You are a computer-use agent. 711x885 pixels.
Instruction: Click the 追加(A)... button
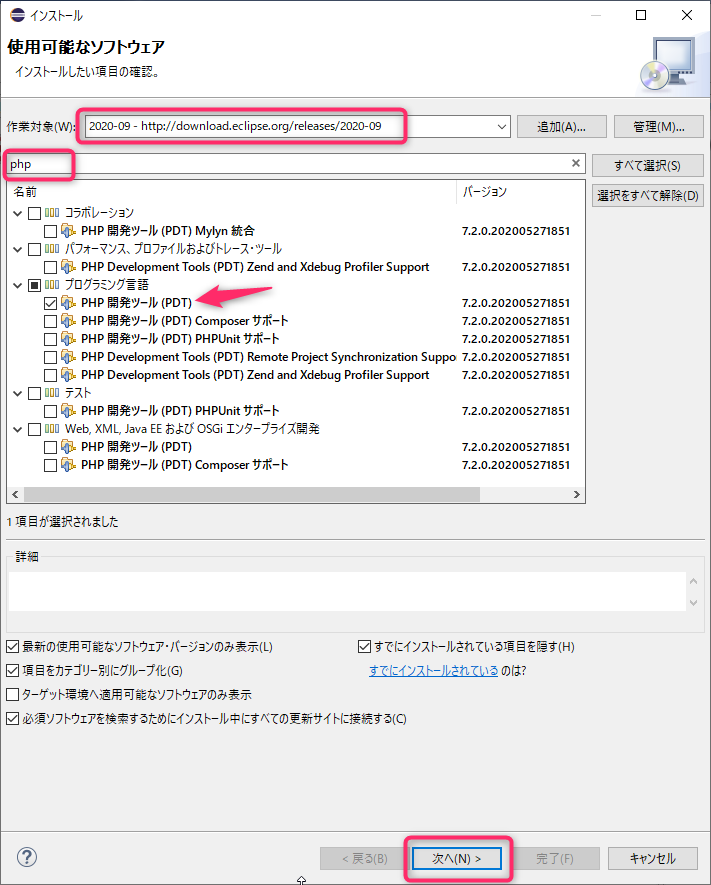click(561, 126)
